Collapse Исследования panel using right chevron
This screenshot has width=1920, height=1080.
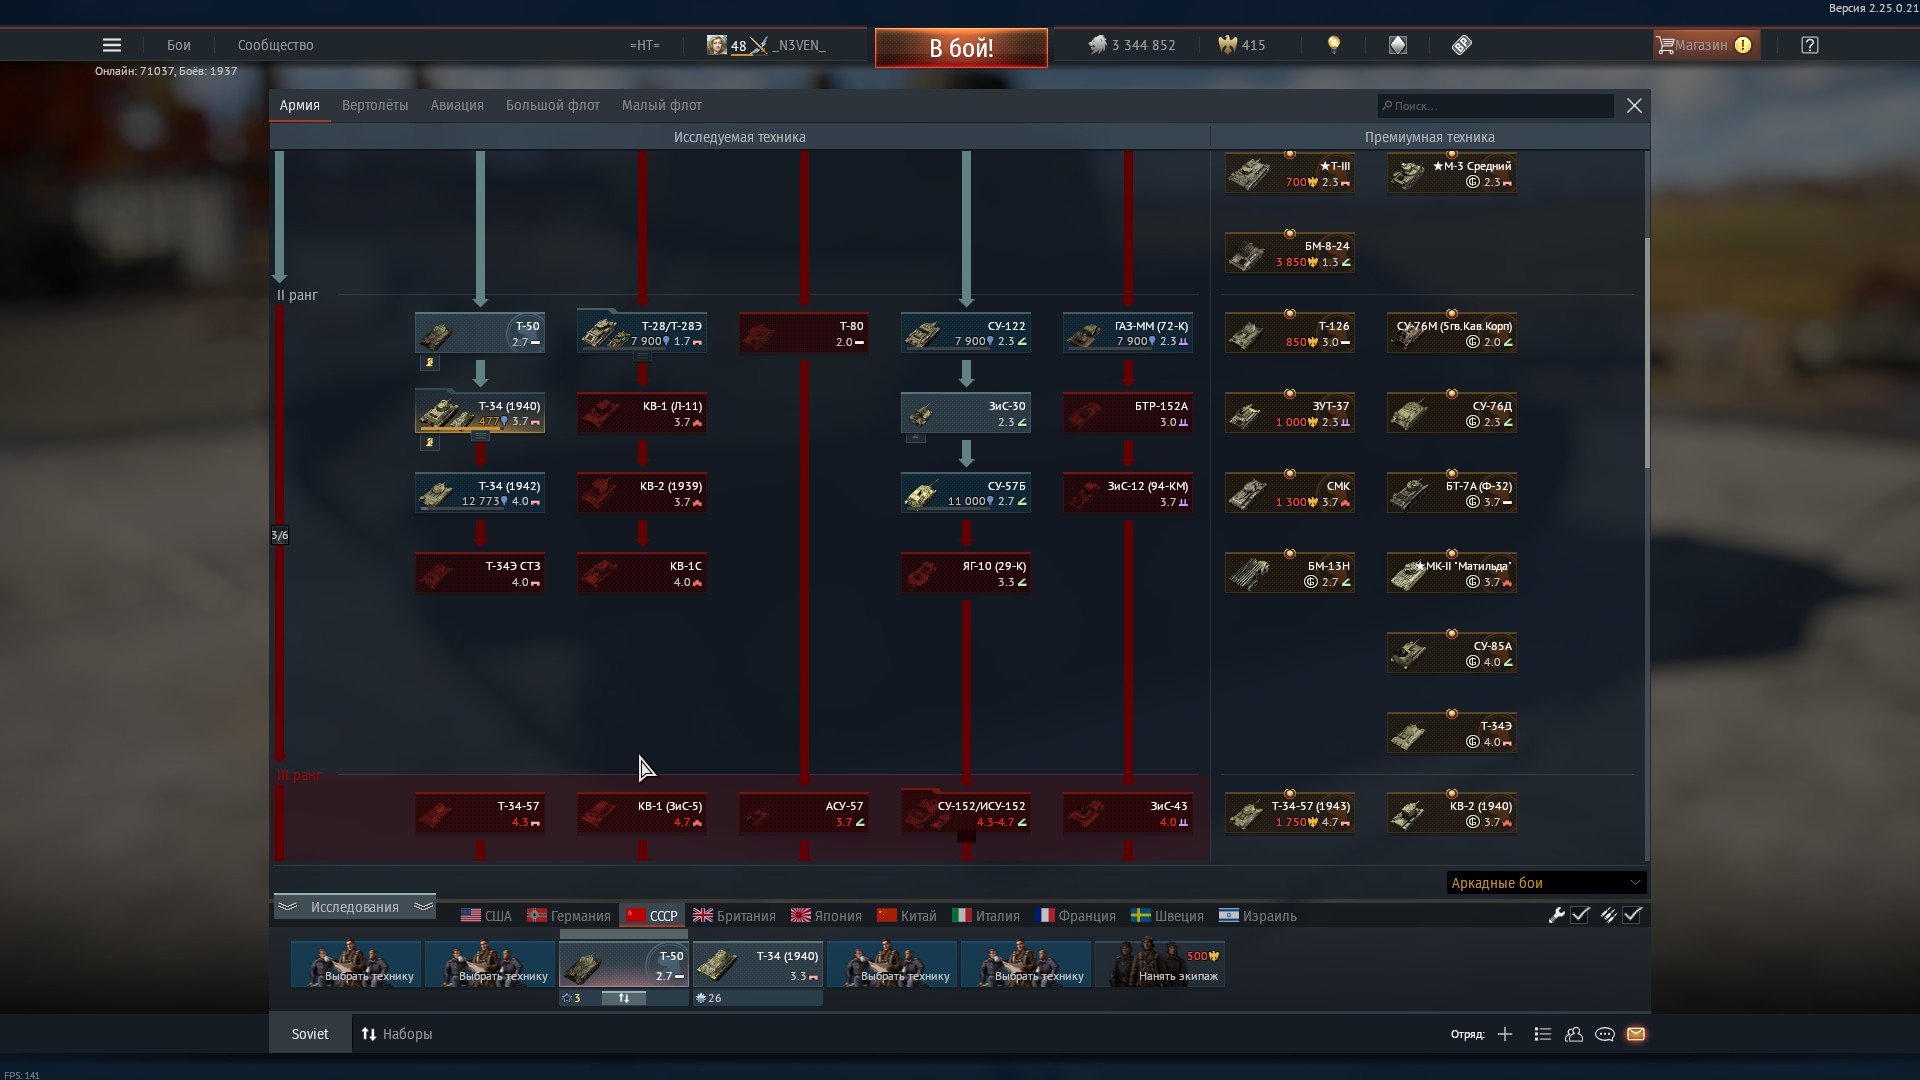pos(423,907)
